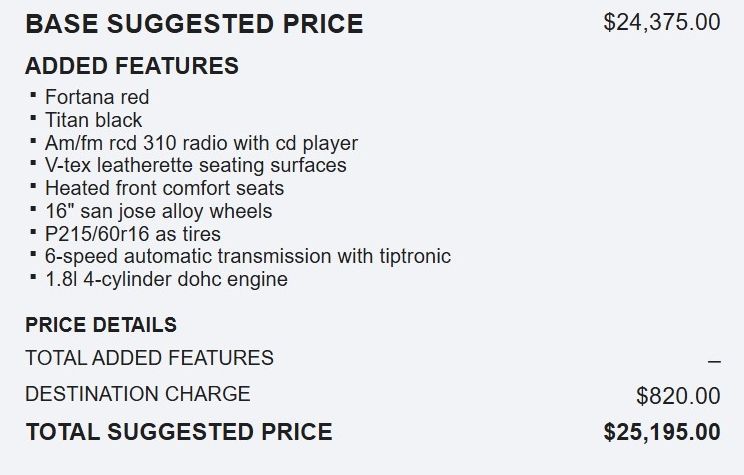Select the 1.8l 4-cylinder dohc engine item

[166, 279]
